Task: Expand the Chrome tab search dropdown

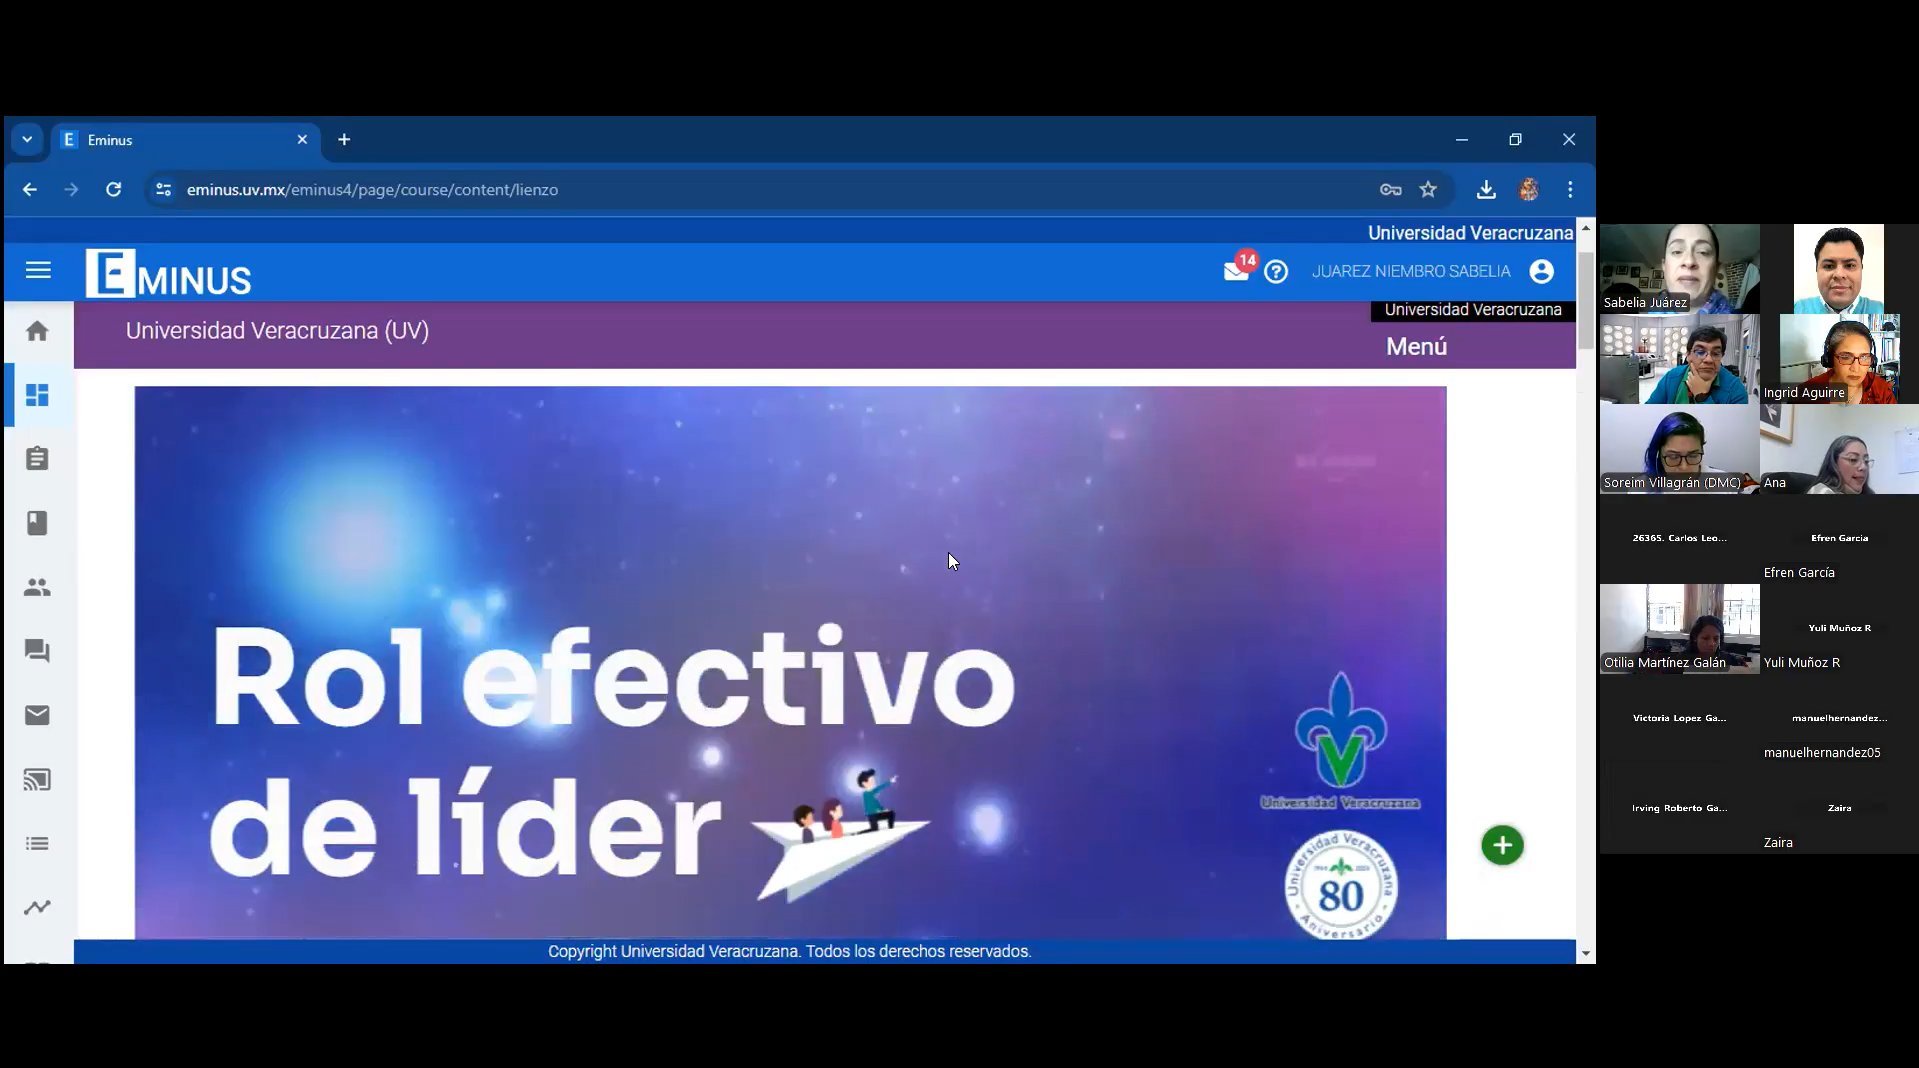Action: [x=27, y=140]
